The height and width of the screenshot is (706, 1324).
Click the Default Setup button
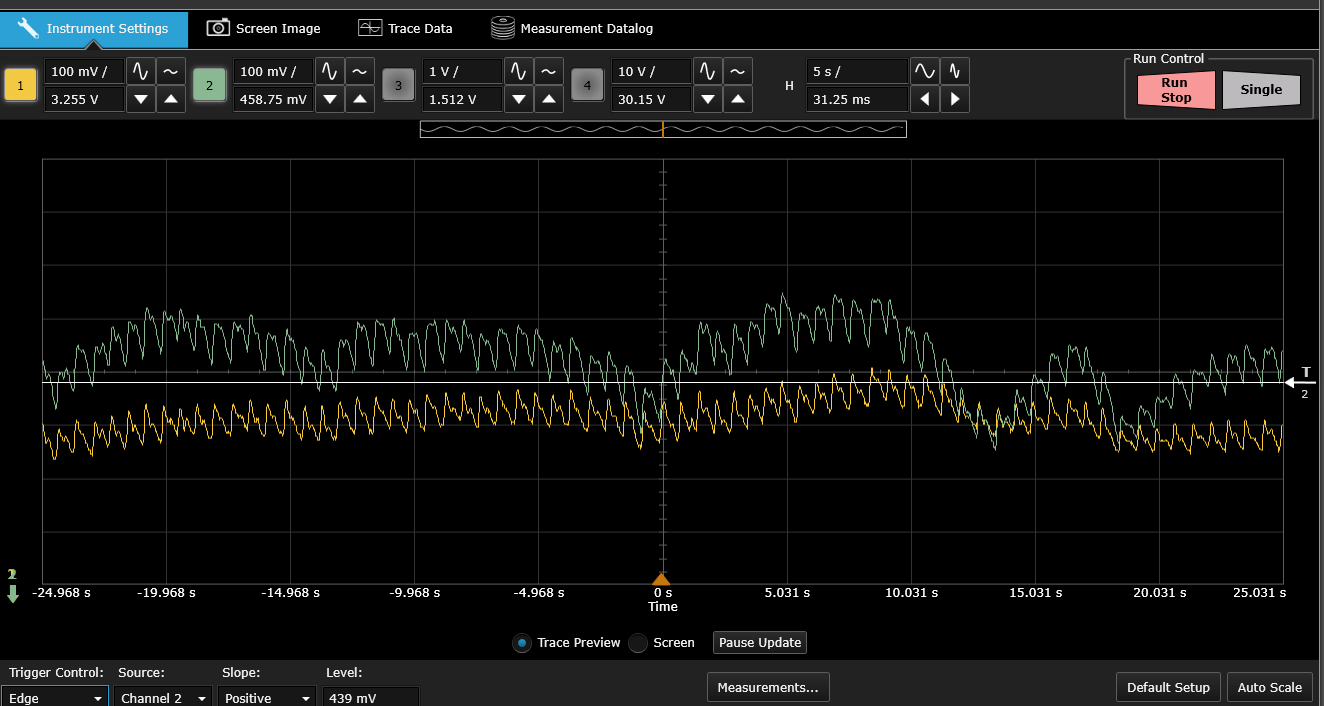[1168, 687]
